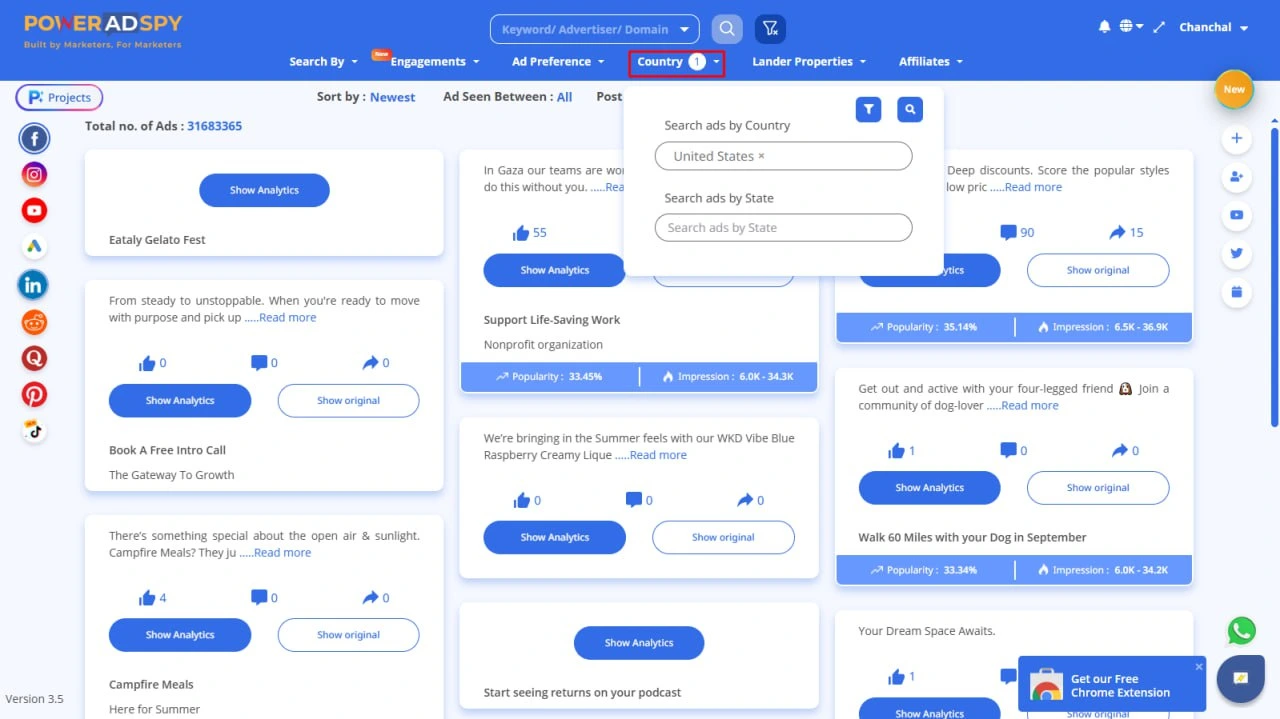Show Analytics for Eataly Gelato Fest ad

(264, 190)
